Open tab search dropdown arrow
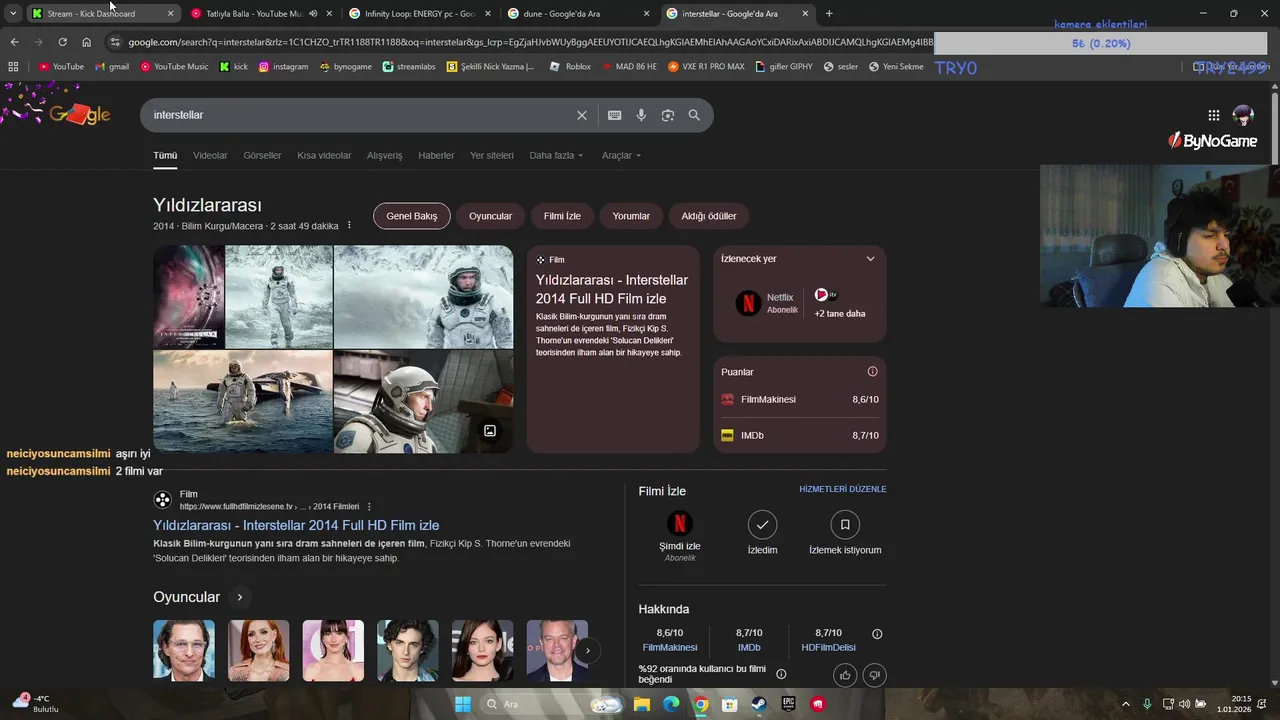Viewport: 1280px width, 720px height. tap(13, 14)
